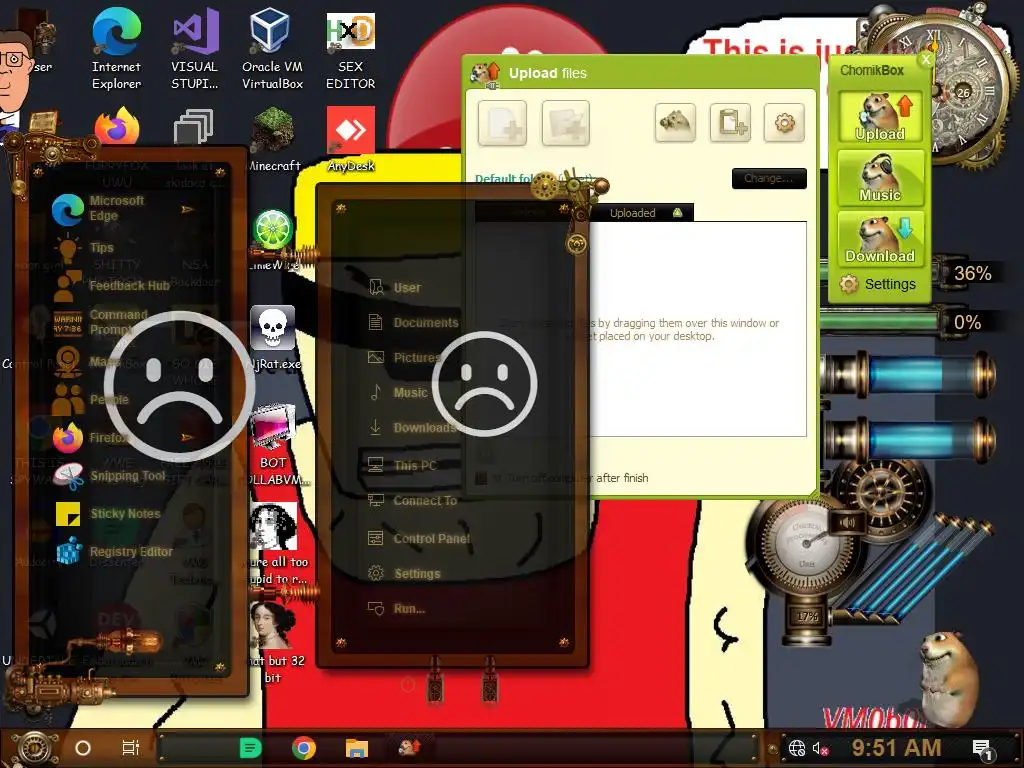The image size is (1024, 768).
Task: Open Settings in the ChomikBox panel
Action: [x=878, y=284]
